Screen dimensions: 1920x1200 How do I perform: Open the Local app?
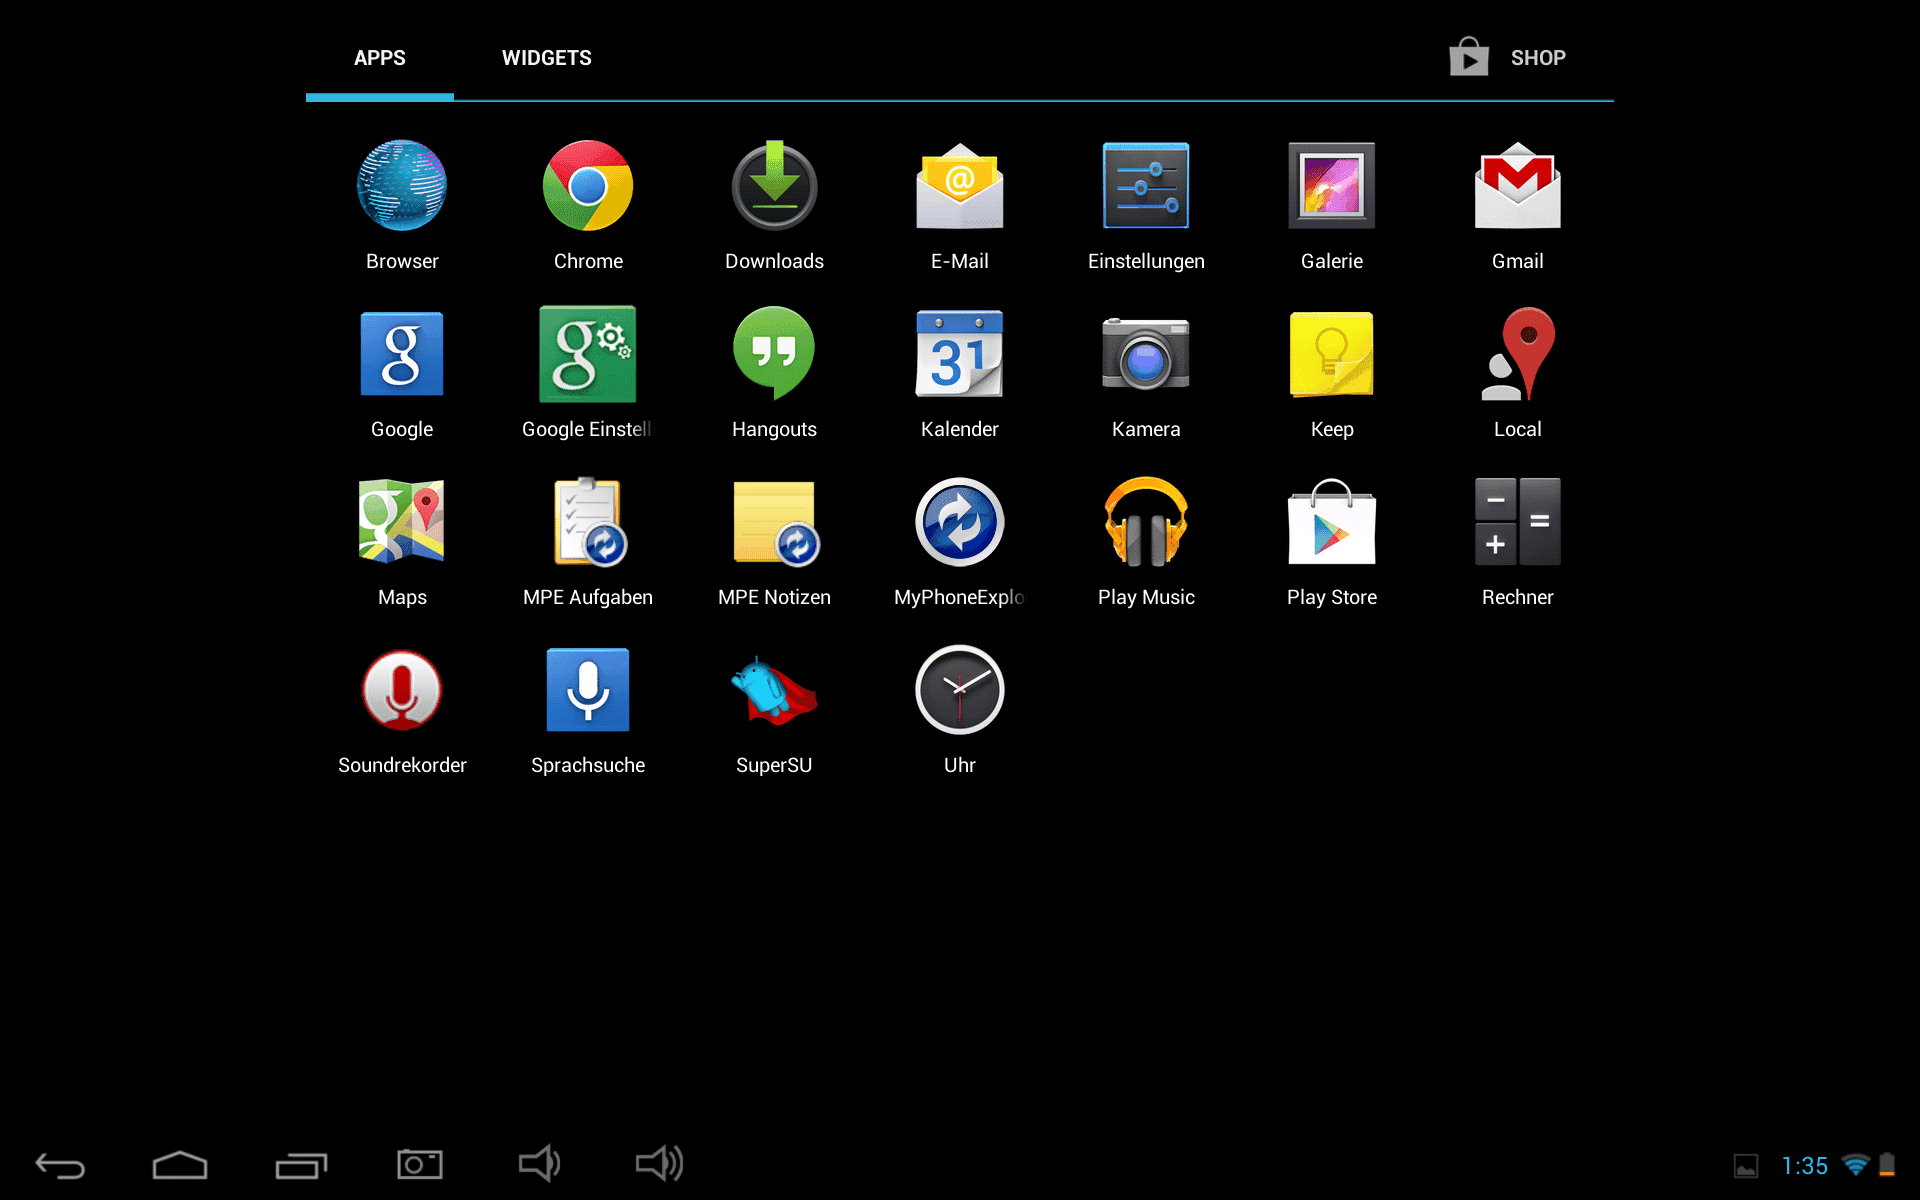pos(1518,355)
